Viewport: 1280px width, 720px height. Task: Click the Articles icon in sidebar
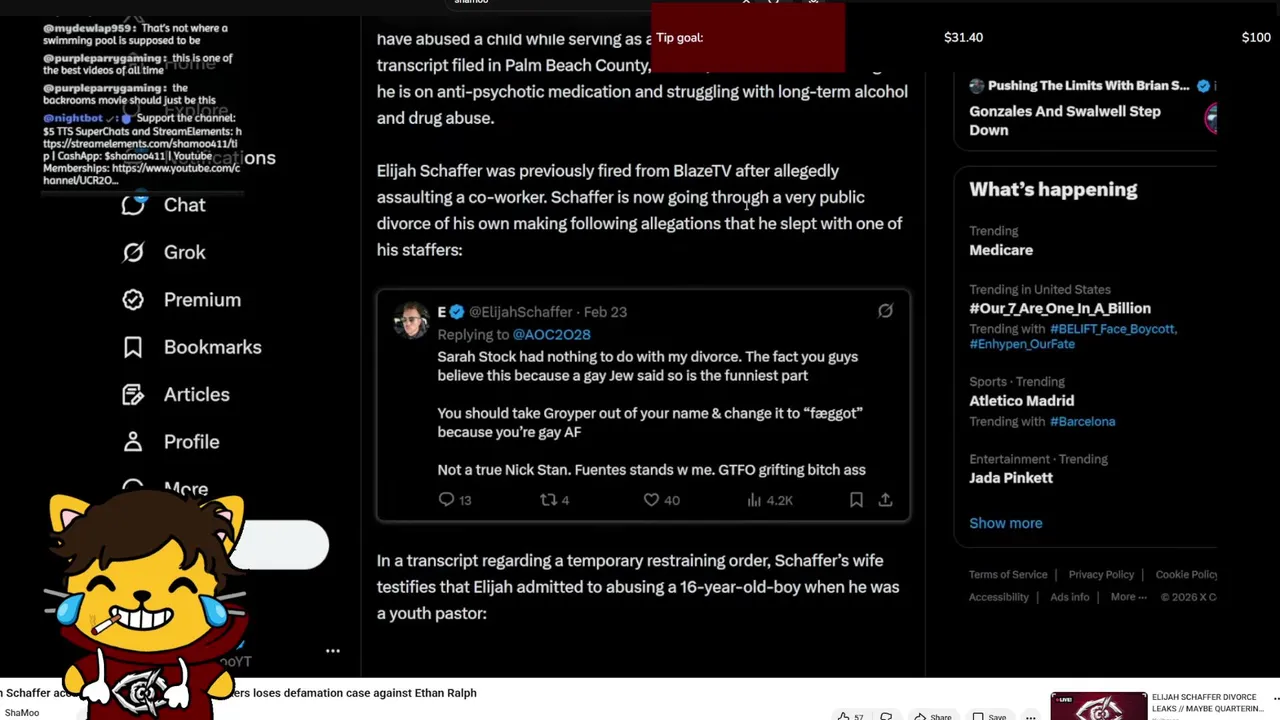(133, 394)
